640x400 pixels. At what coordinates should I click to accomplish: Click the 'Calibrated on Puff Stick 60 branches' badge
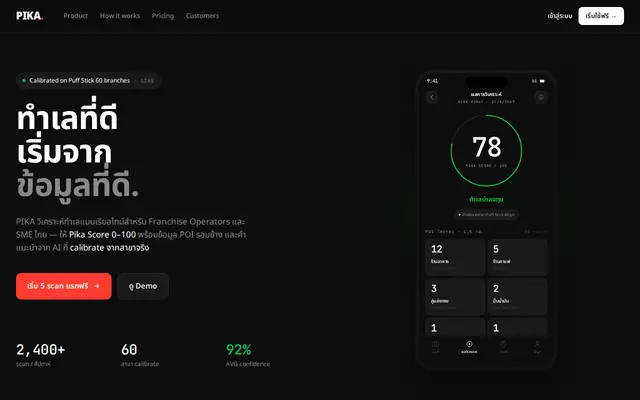(88, 80)
